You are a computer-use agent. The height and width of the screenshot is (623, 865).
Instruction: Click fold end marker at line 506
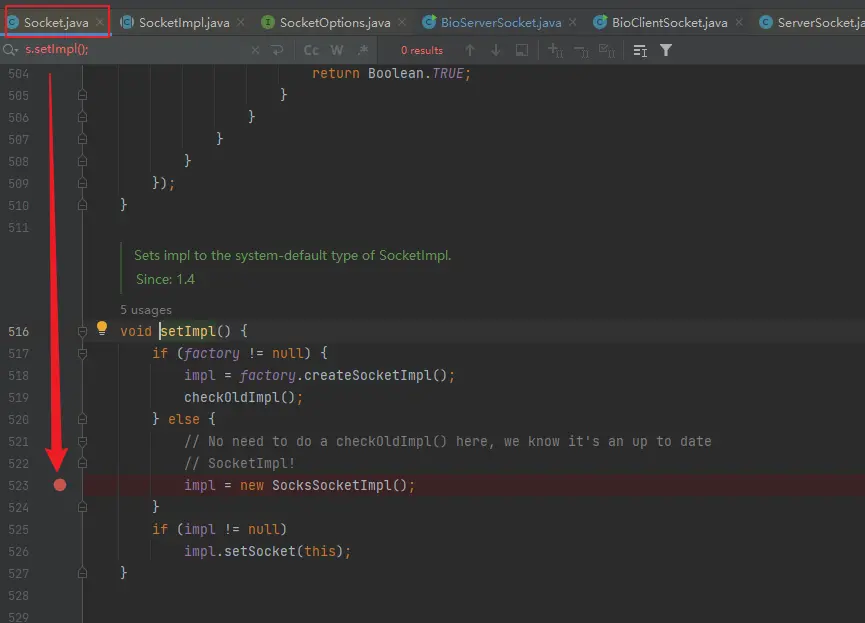82,117
